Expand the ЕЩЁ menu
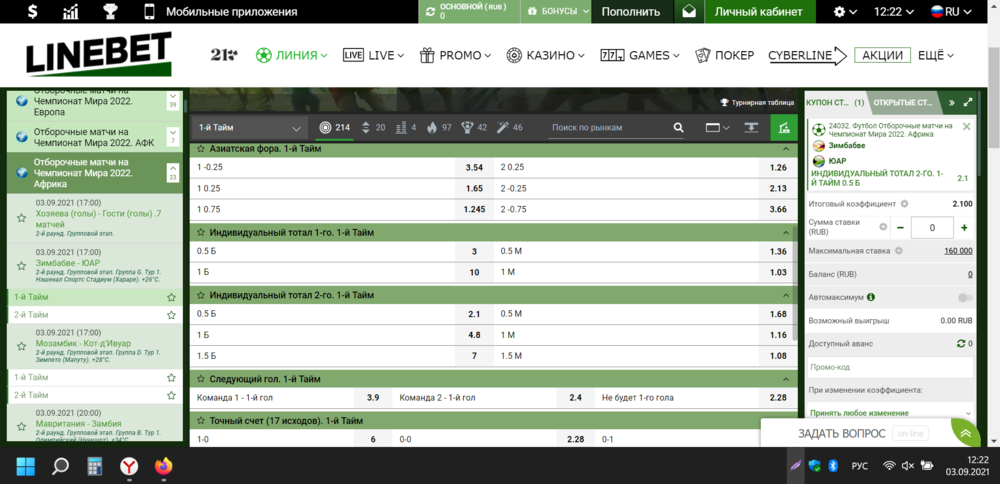Image resolution: width=1000 pixels, height=484 pixels. pos(936,55)
